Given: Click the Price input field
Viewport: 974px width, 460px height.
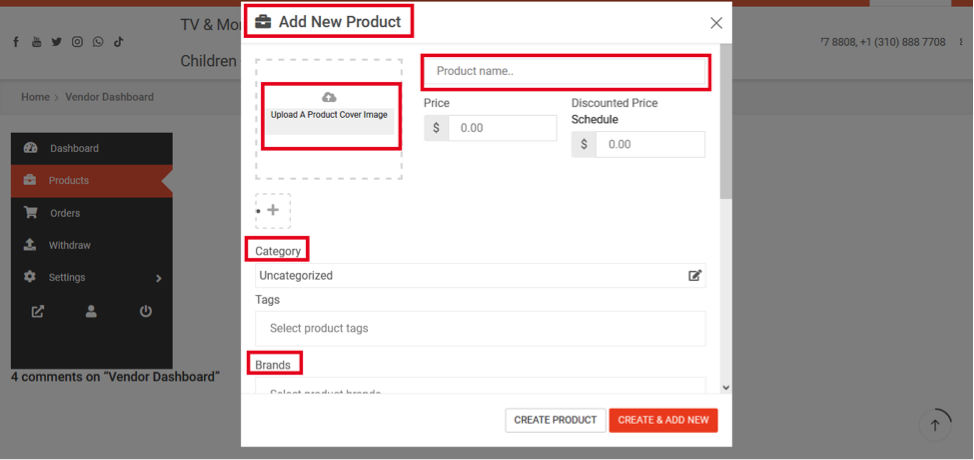Looking at the screenshot, I should point(503,128).
